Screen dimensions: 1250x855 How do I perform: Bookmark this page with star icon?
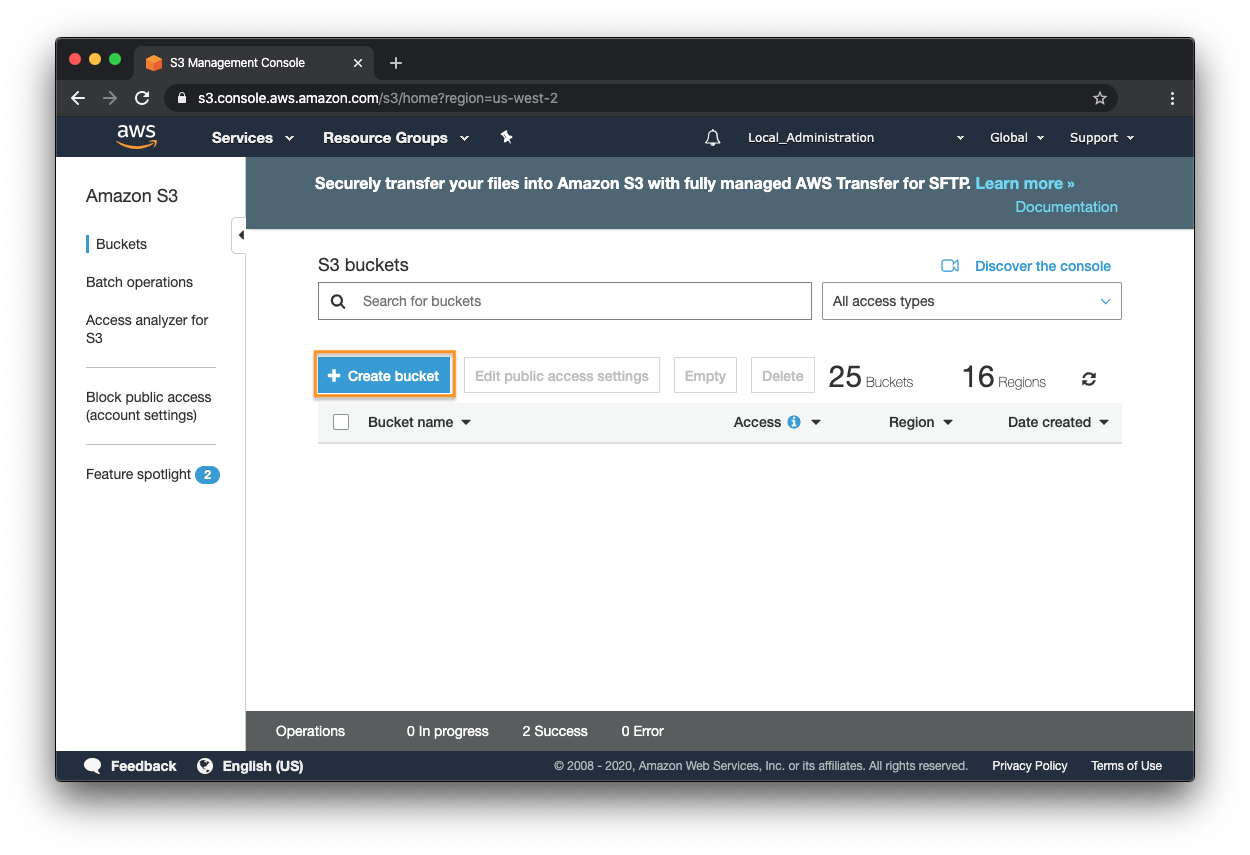pyautogui.click(x=1100, y=98)
